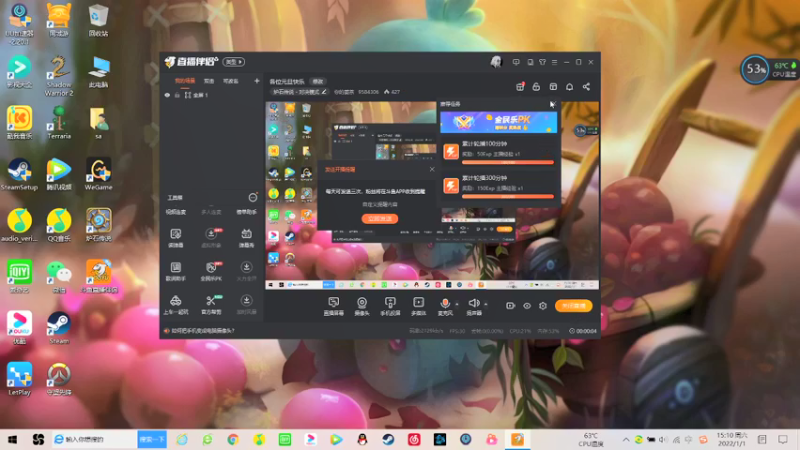
Task: Switch to the second scene tab
Action: click(x=209, y=81)
